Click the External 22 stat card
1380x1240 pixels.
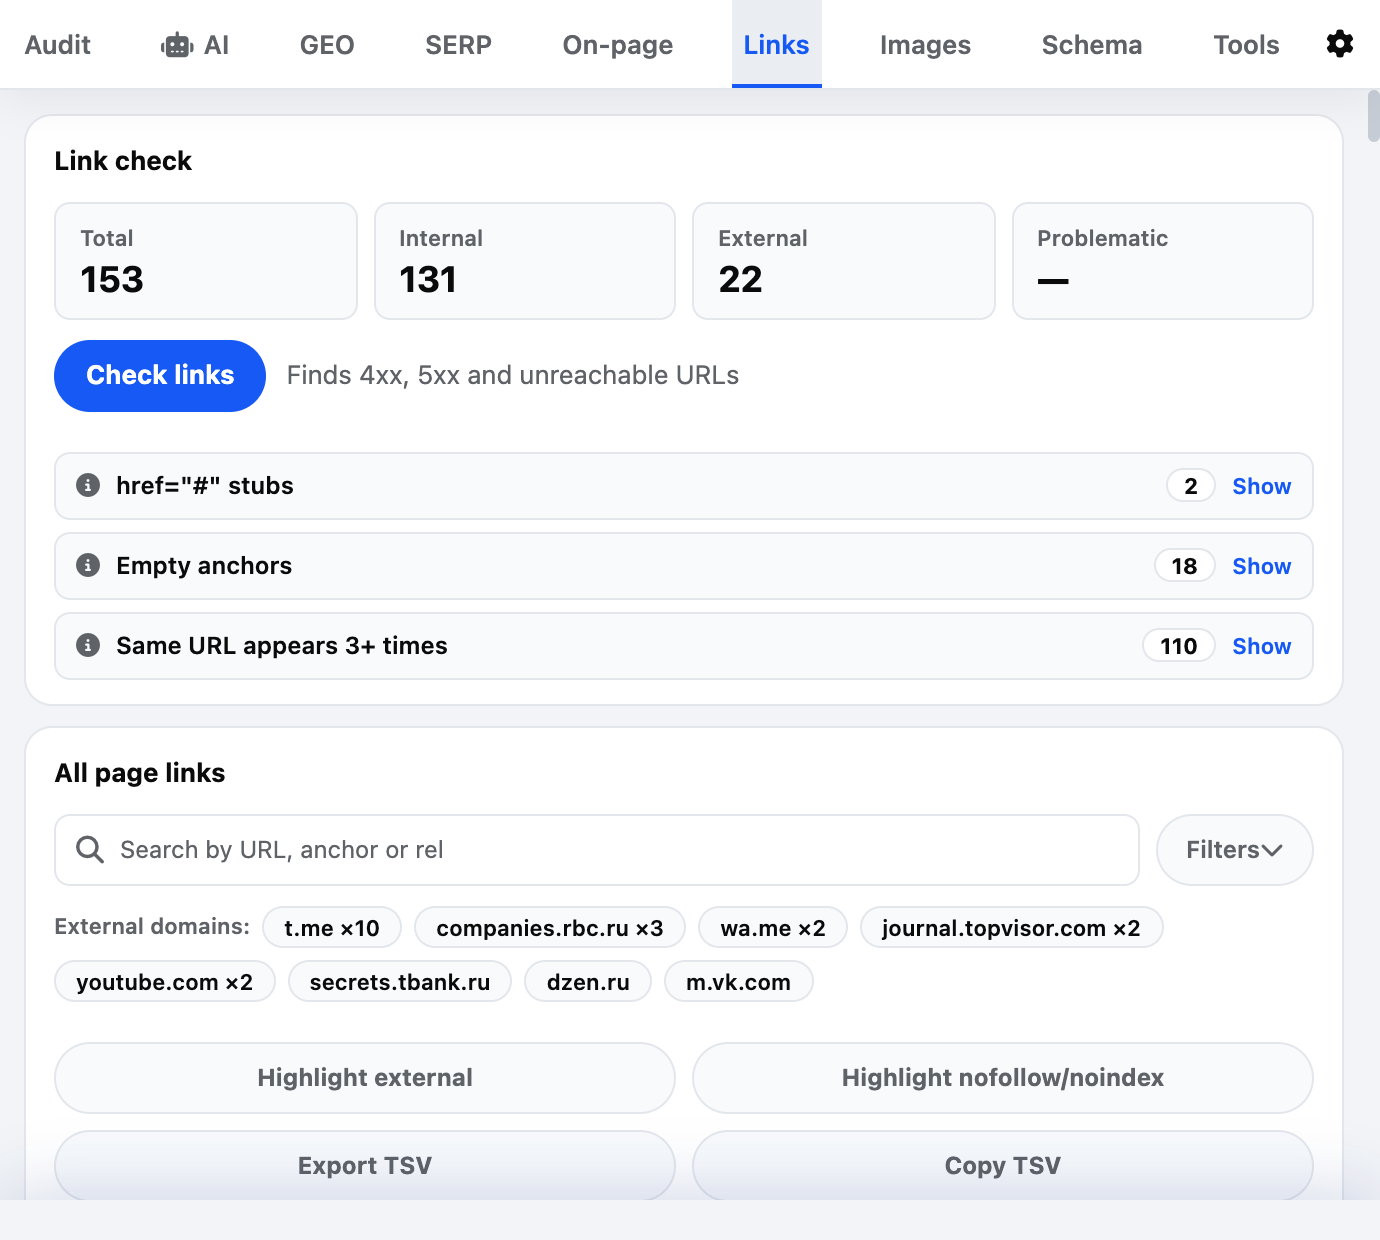point(844,261)
